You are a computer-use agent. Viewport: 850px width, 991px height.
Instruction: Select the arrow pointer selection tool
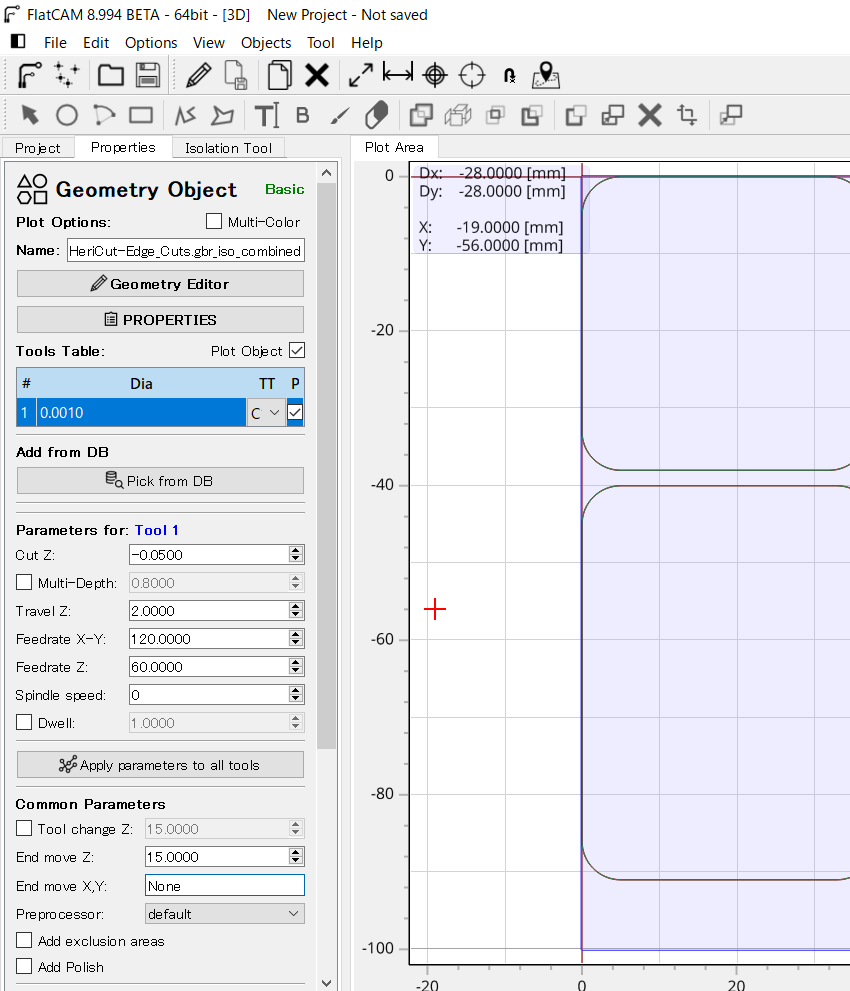pyautogui.click(x=30, y=115)
